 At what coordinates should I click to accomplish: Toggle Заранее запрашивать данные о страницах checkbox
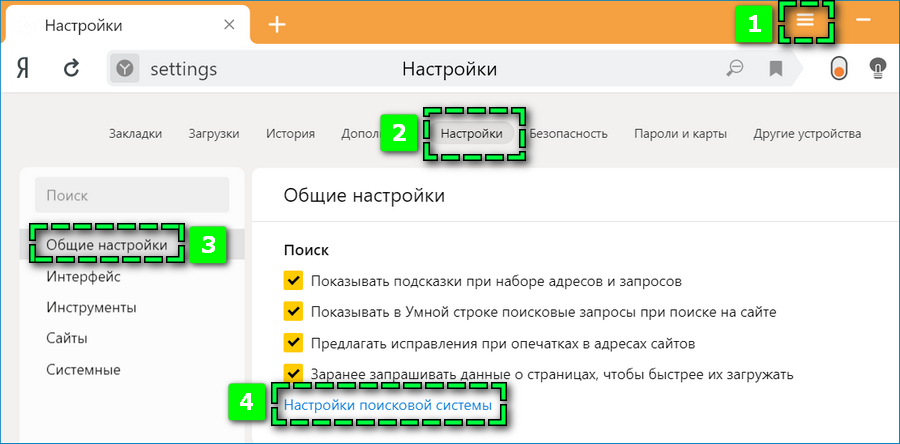pyautogui.click(x=293, y=373)
